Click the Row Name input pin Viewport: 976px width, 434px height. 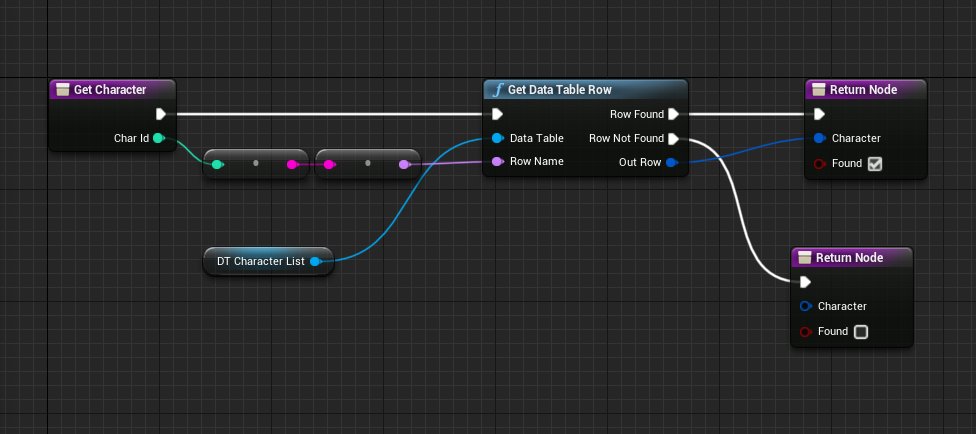(497, 161)
